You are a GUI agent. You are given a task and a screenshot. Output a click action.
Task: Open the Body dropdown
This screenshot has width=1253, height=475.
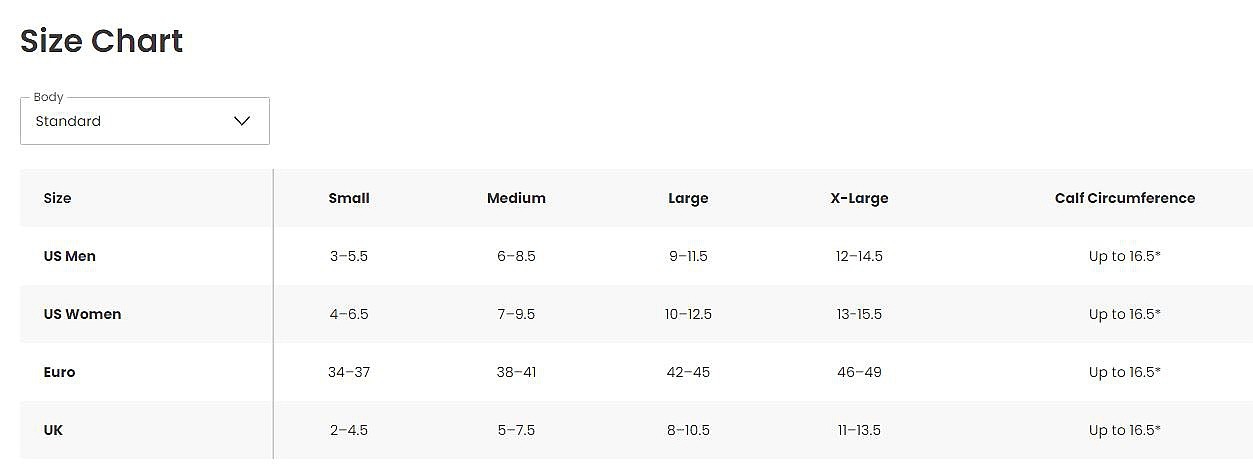[x=144, y=121]
